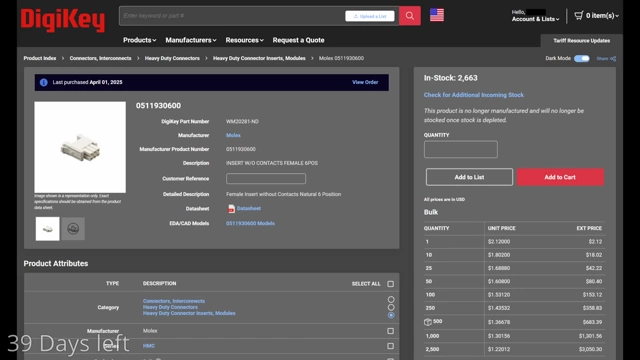Image resolution: width=640 pixels, height=360 pixels.
Task: Open the Tariff Resource Updates tab
Action: pos(582,40)
